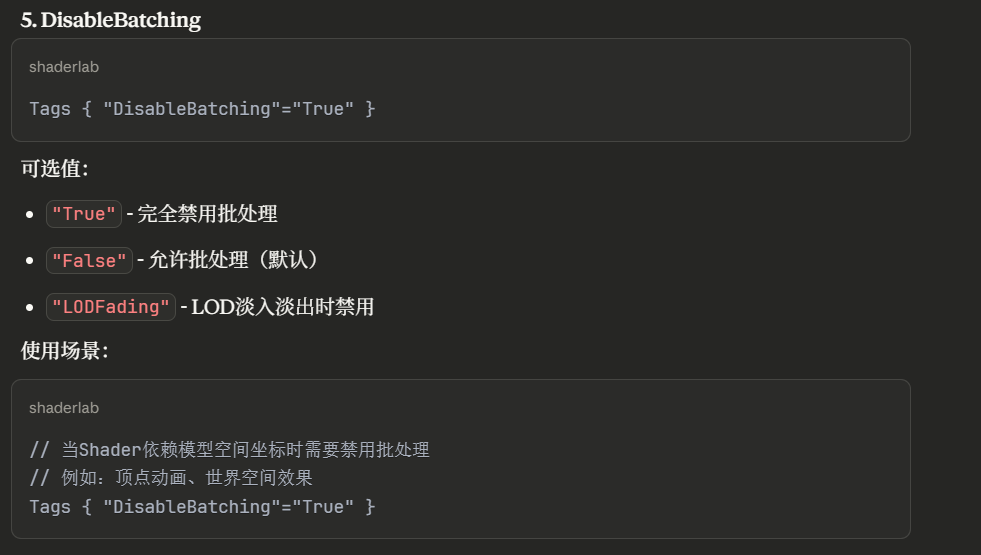The width and height of the screenshot is (981, 555).
Task: Click the bullet point before "LODFading"
Action: pos(31,307)
